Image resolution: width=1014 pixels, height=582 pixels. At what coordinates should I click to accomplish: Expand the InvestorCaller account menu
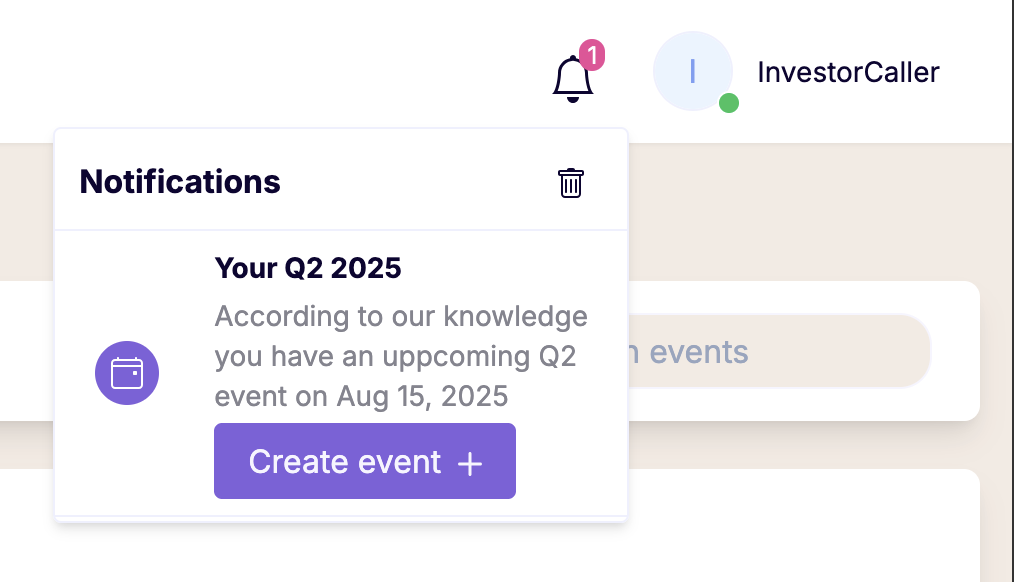(x=848, y=72)
